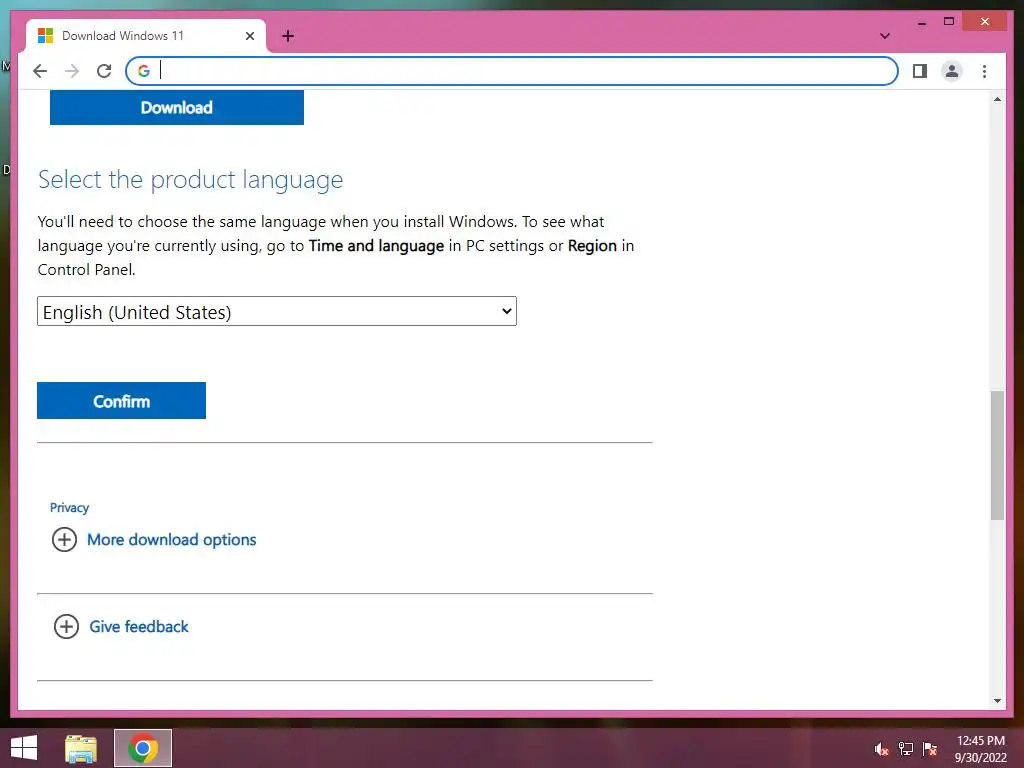Screen dimensions: 1024x768
Task: Open the tab search chevron
Action: tap(884, 36)
